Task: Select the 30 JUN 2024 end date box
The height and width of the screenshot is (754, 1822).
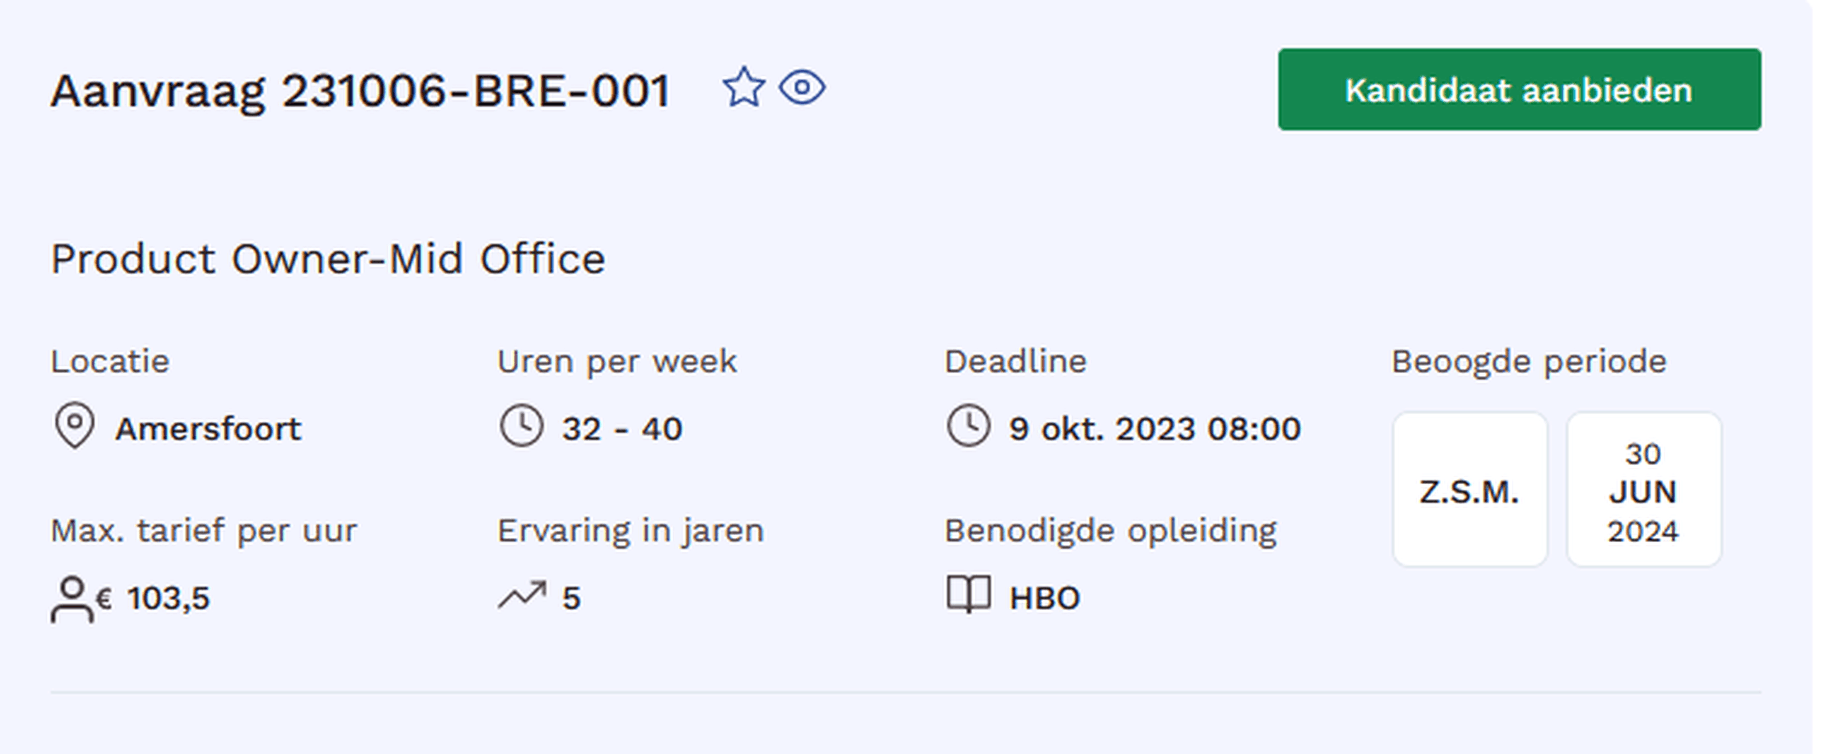Action: [1643, 490]
